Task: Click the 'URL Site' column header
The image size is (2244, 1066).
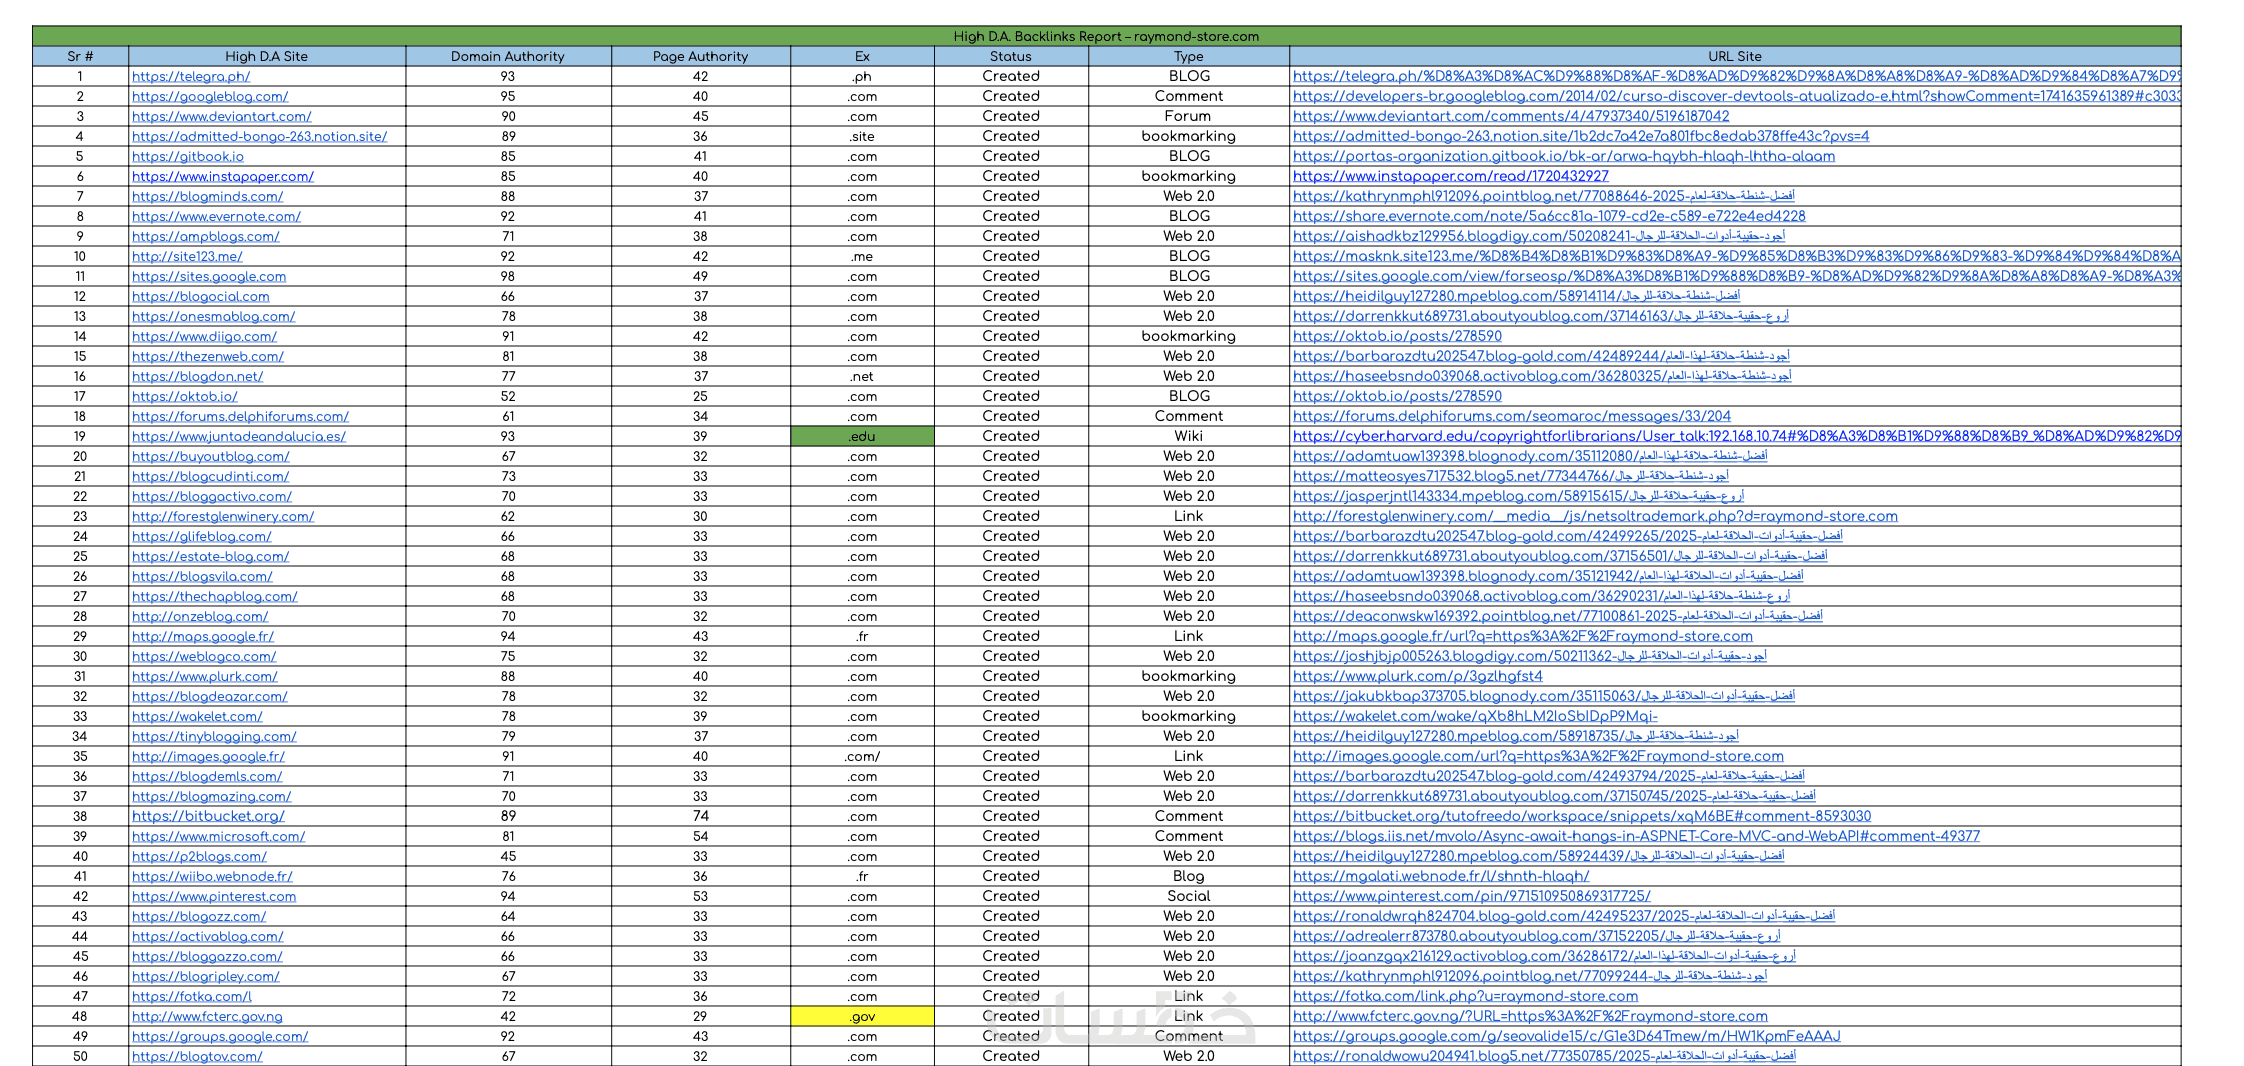Action: click(1735, 56)
